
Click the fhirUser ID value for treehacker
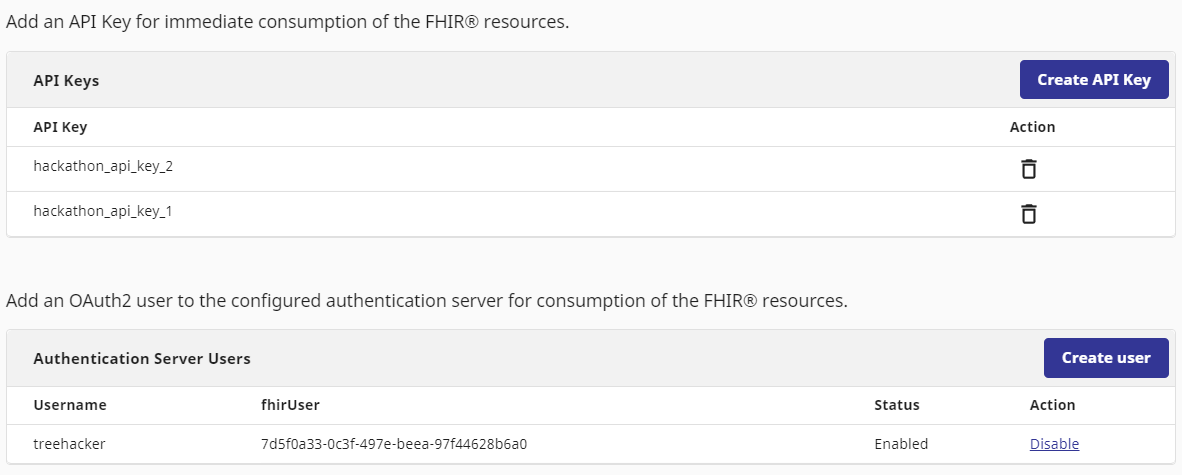tap(393, 444)
